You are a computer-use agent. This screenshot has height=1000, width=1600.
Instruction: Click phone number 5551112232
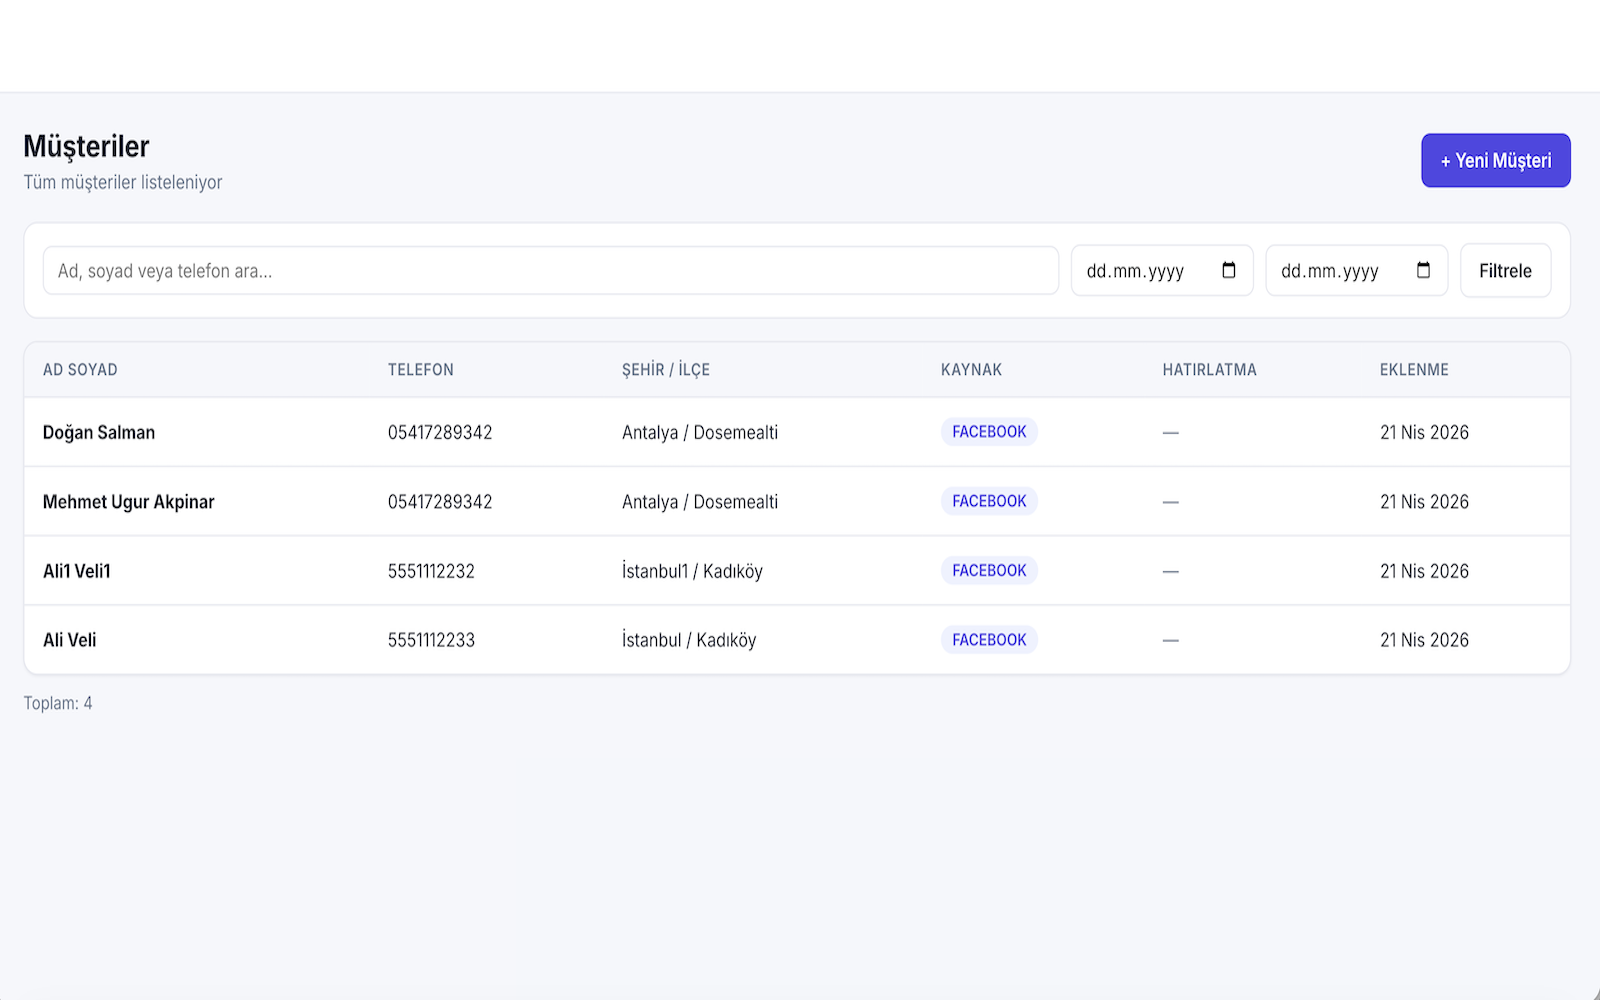click(x=431, y=571)
